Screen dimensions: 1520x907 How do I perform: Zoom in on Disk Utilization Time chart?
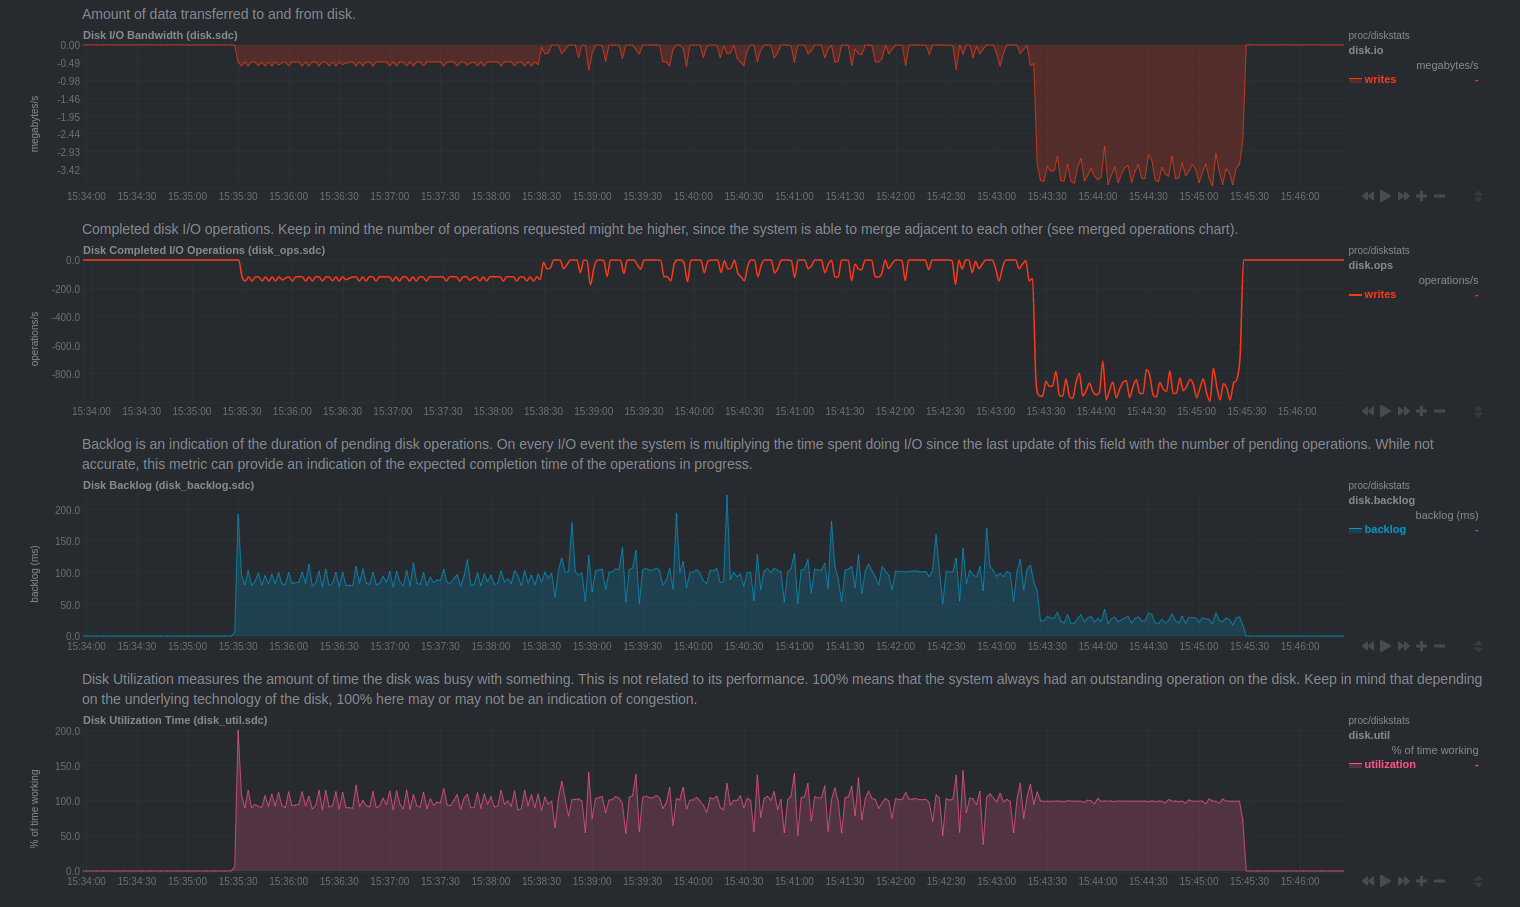1421,881
